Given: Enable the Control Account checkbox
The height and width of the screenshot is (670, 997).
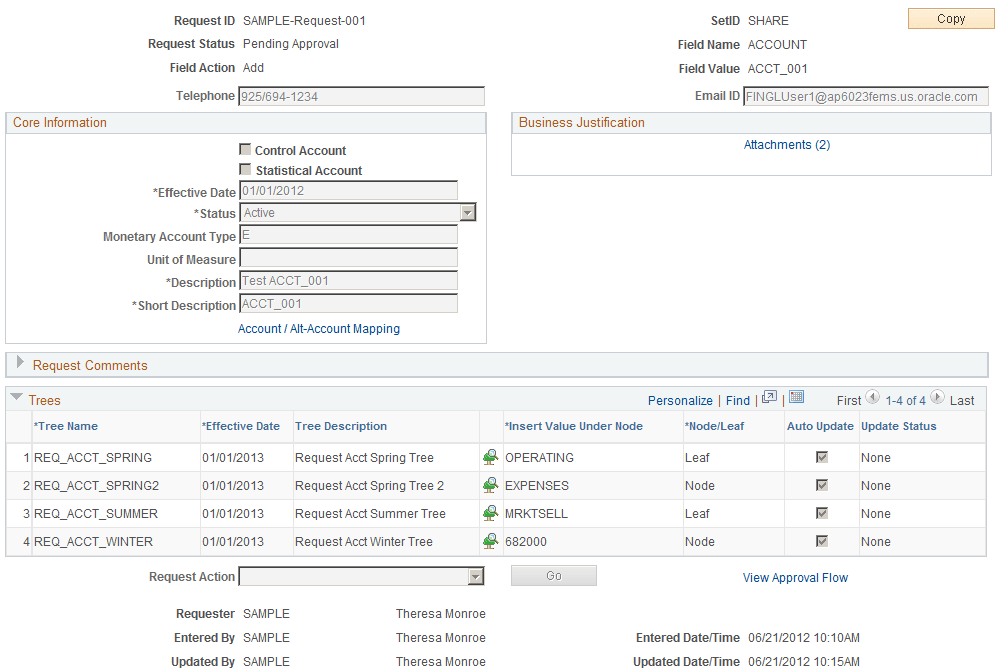Looking at the screenshot, I should pos(245,149).
